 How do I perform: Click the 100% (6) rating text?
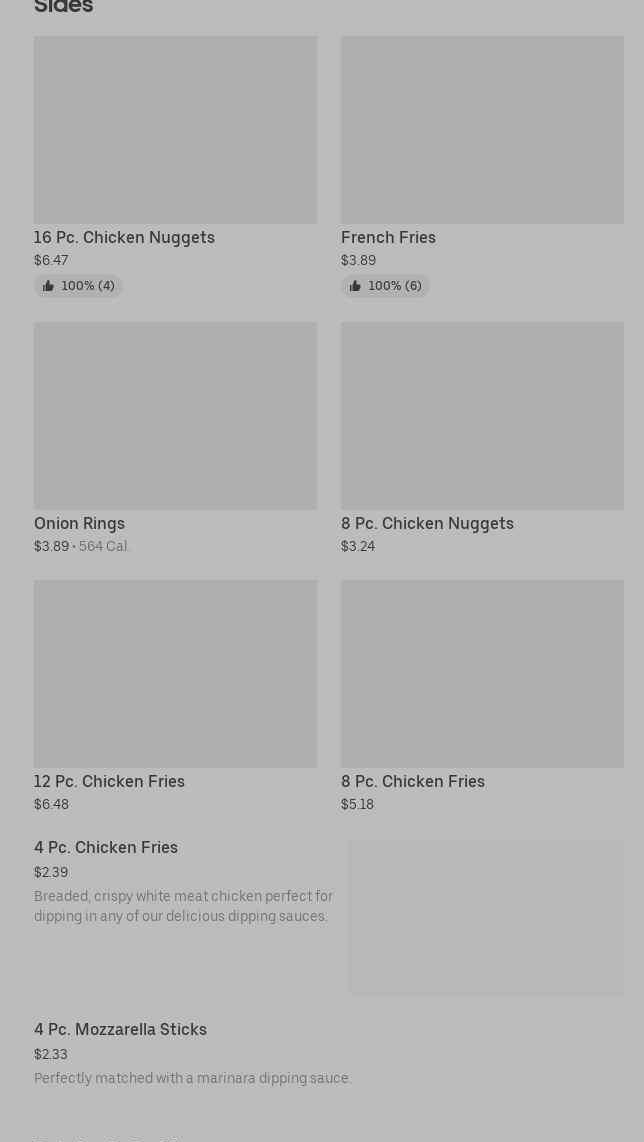pos(394,286)
